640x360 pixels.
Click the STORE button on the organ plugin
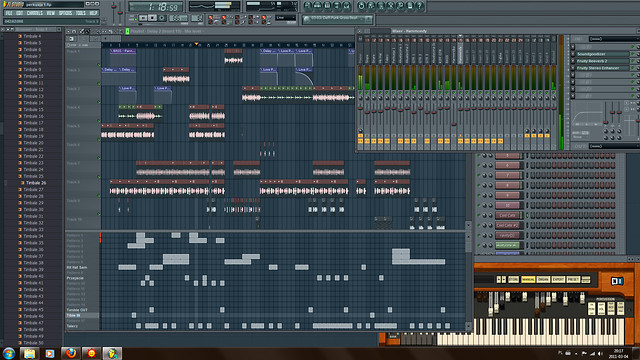click(x=513, y=280)
